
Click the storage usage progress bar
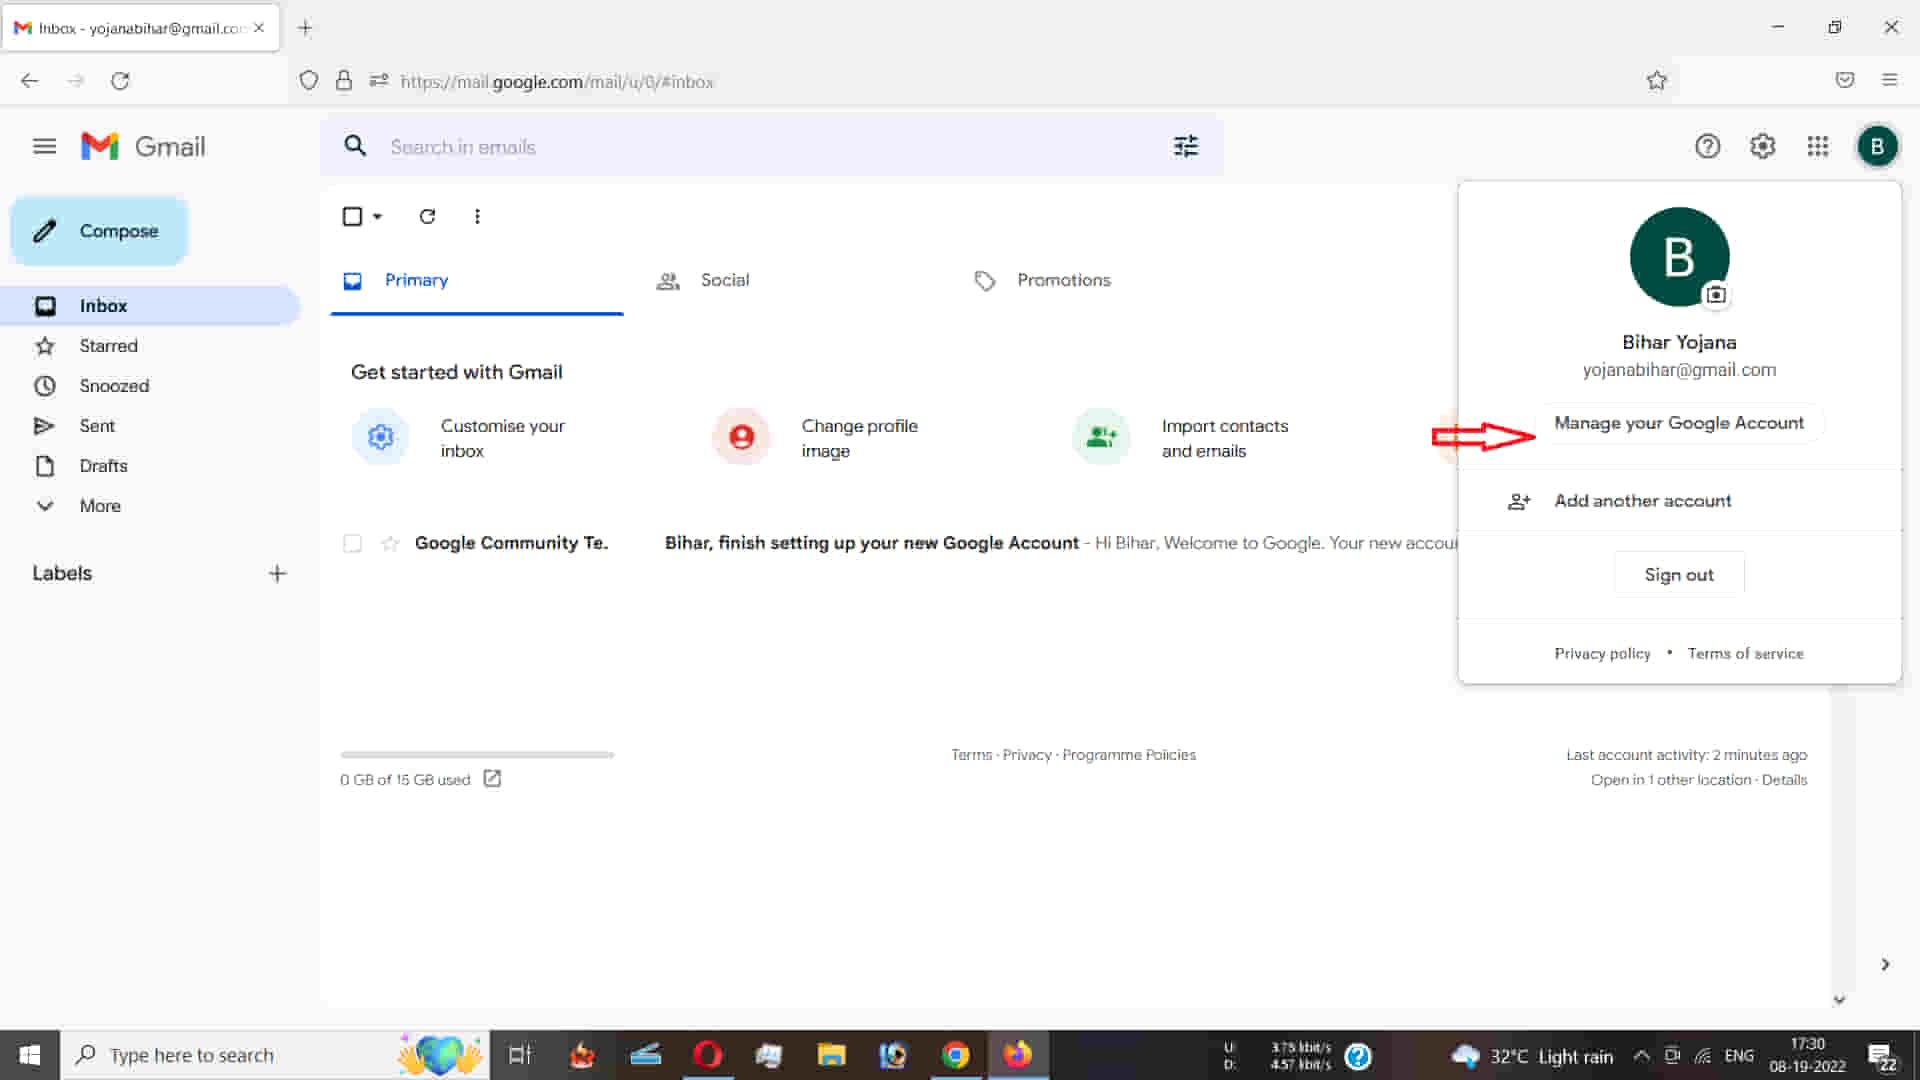[x=477, y=755]
